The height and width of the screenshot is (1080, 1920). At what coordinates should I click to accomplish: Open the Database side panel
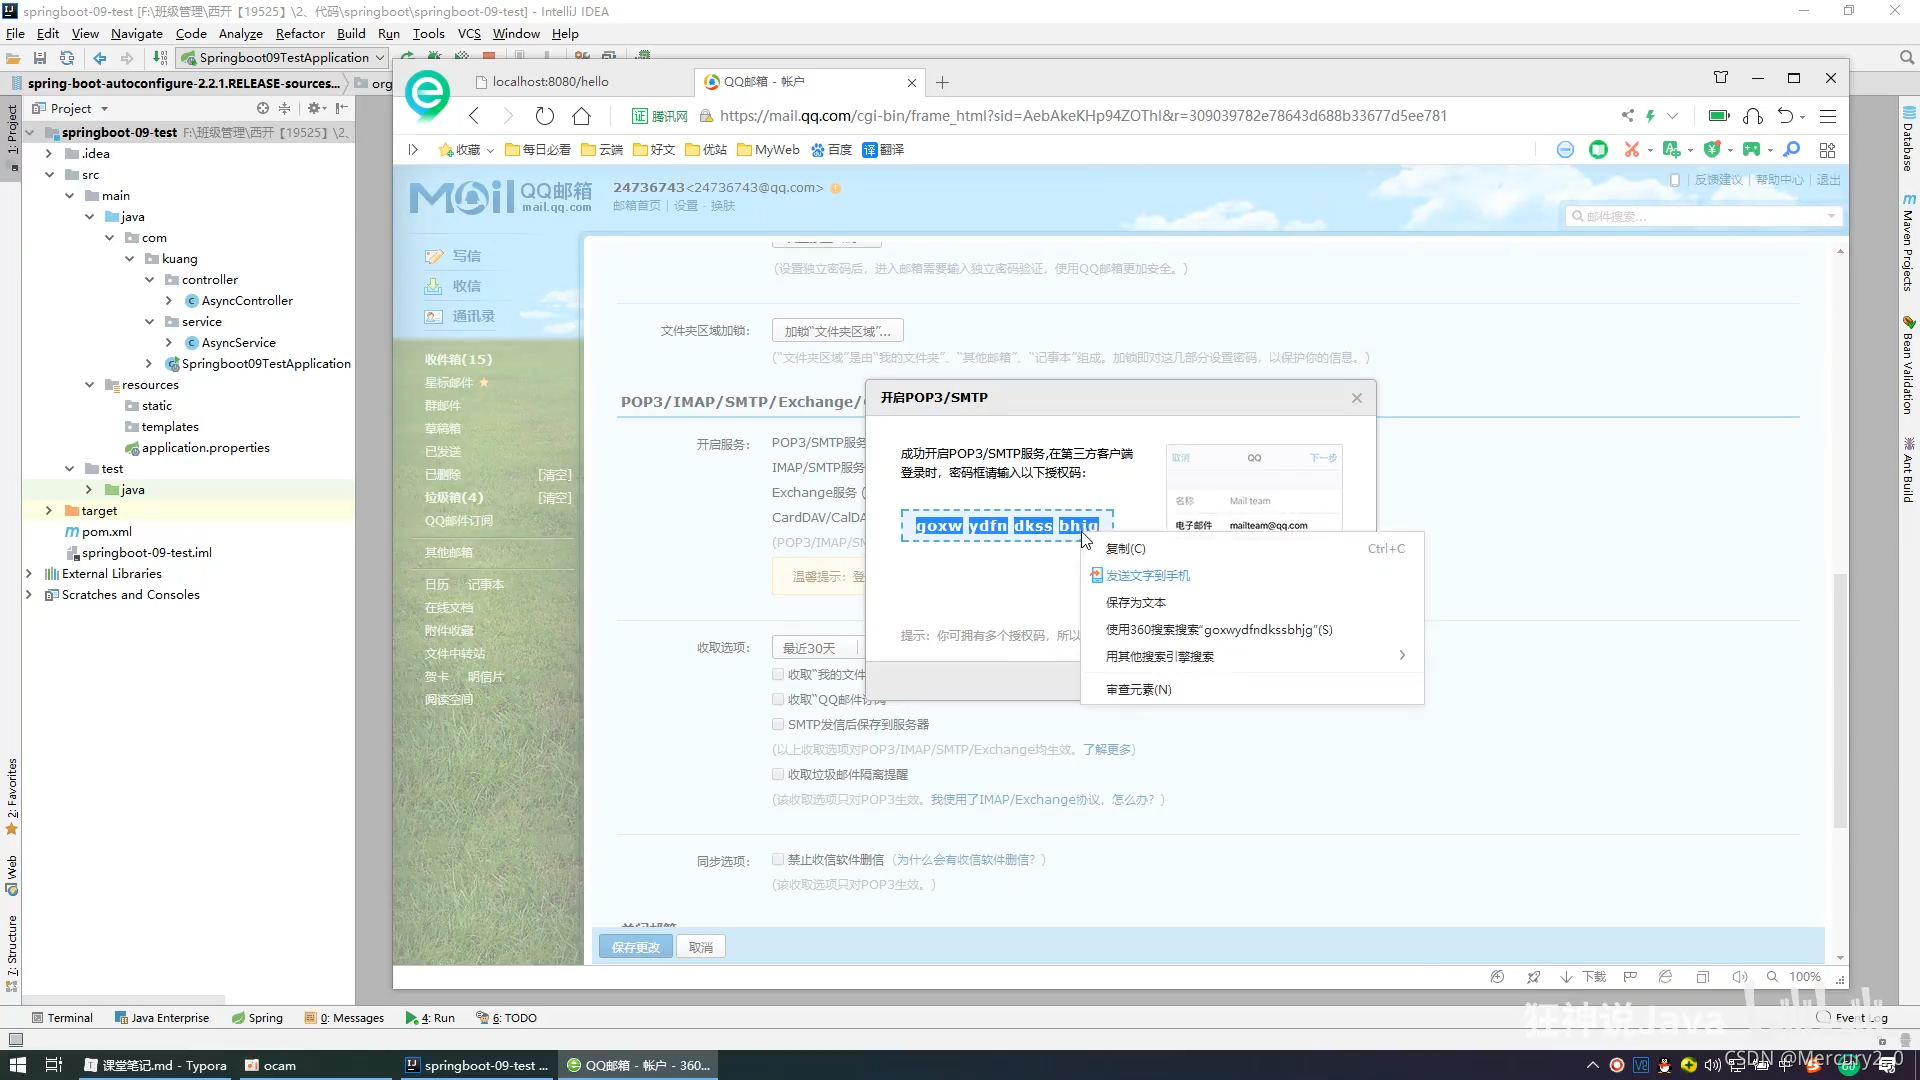click(x=1908, y=138)
